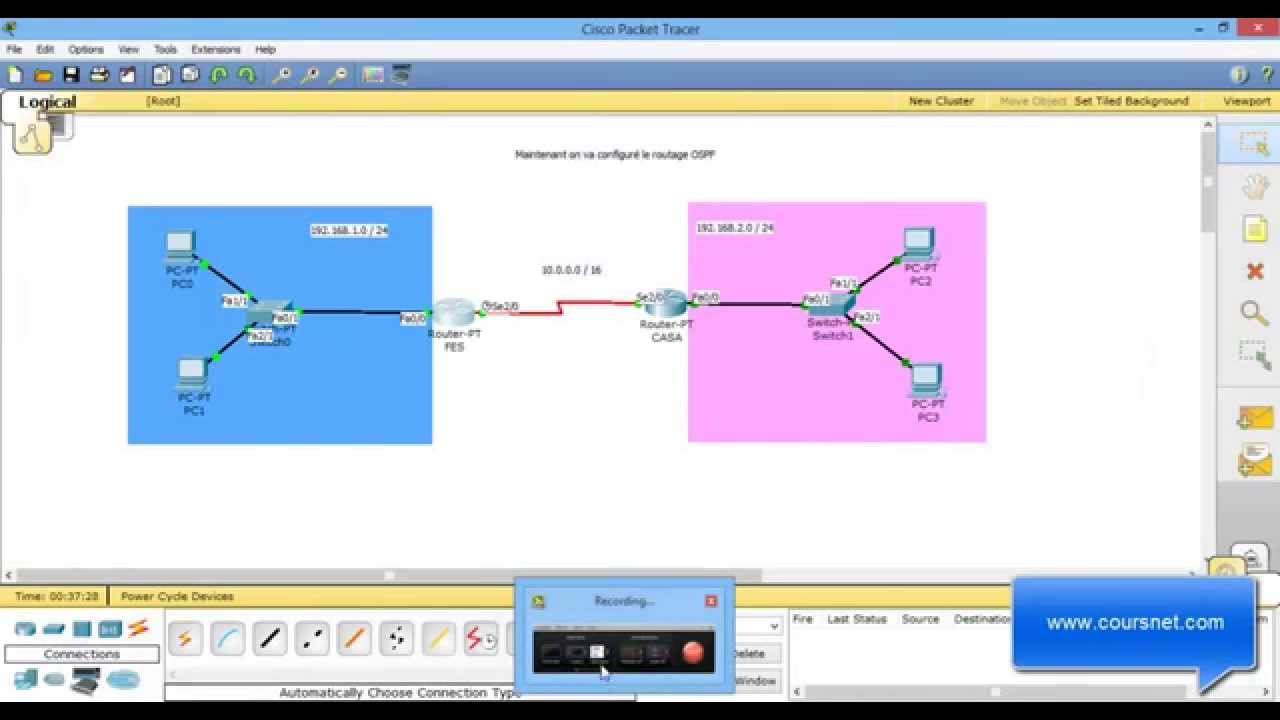The image size is (1280, 720).
Task: Open the Options menu
Action: 86,49
